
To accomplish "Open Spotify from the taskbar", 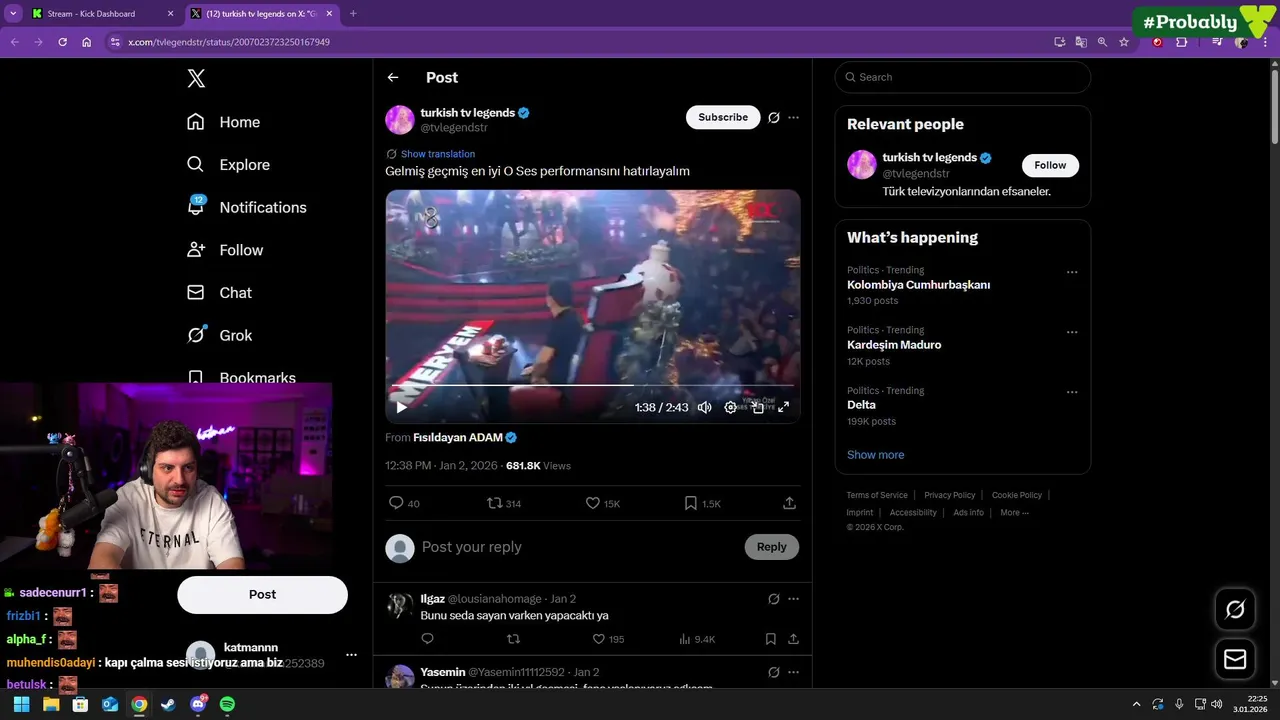I will pos(227,704).
